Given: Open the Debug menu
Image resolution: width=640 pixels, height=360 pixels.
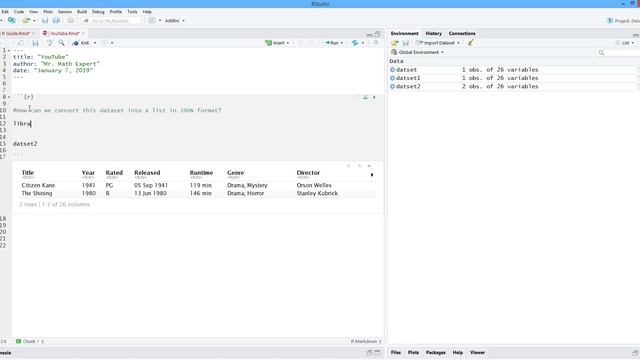Looking at the screenshot, I should click(98, 12).
